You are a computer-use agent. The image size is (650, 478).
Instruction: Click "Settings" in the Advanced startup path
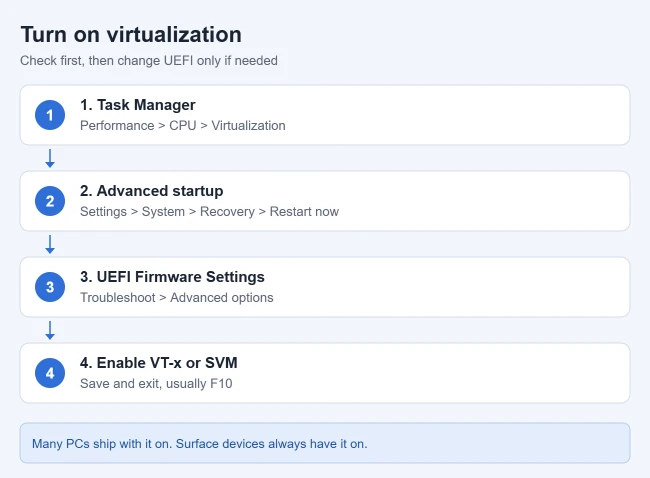coord(103,211)
